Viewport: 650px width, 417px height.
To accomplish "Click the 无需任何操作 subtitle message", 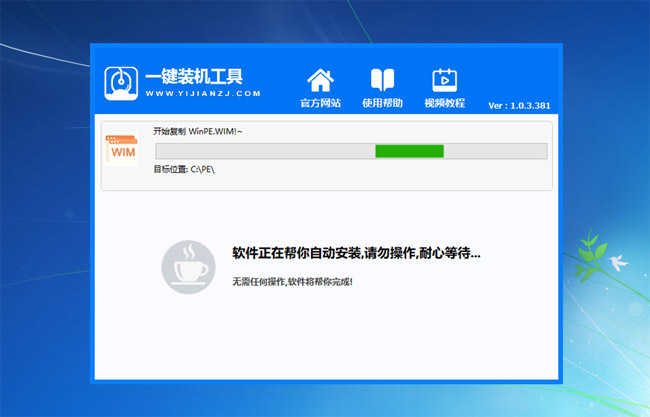I will tap(292, 281).
